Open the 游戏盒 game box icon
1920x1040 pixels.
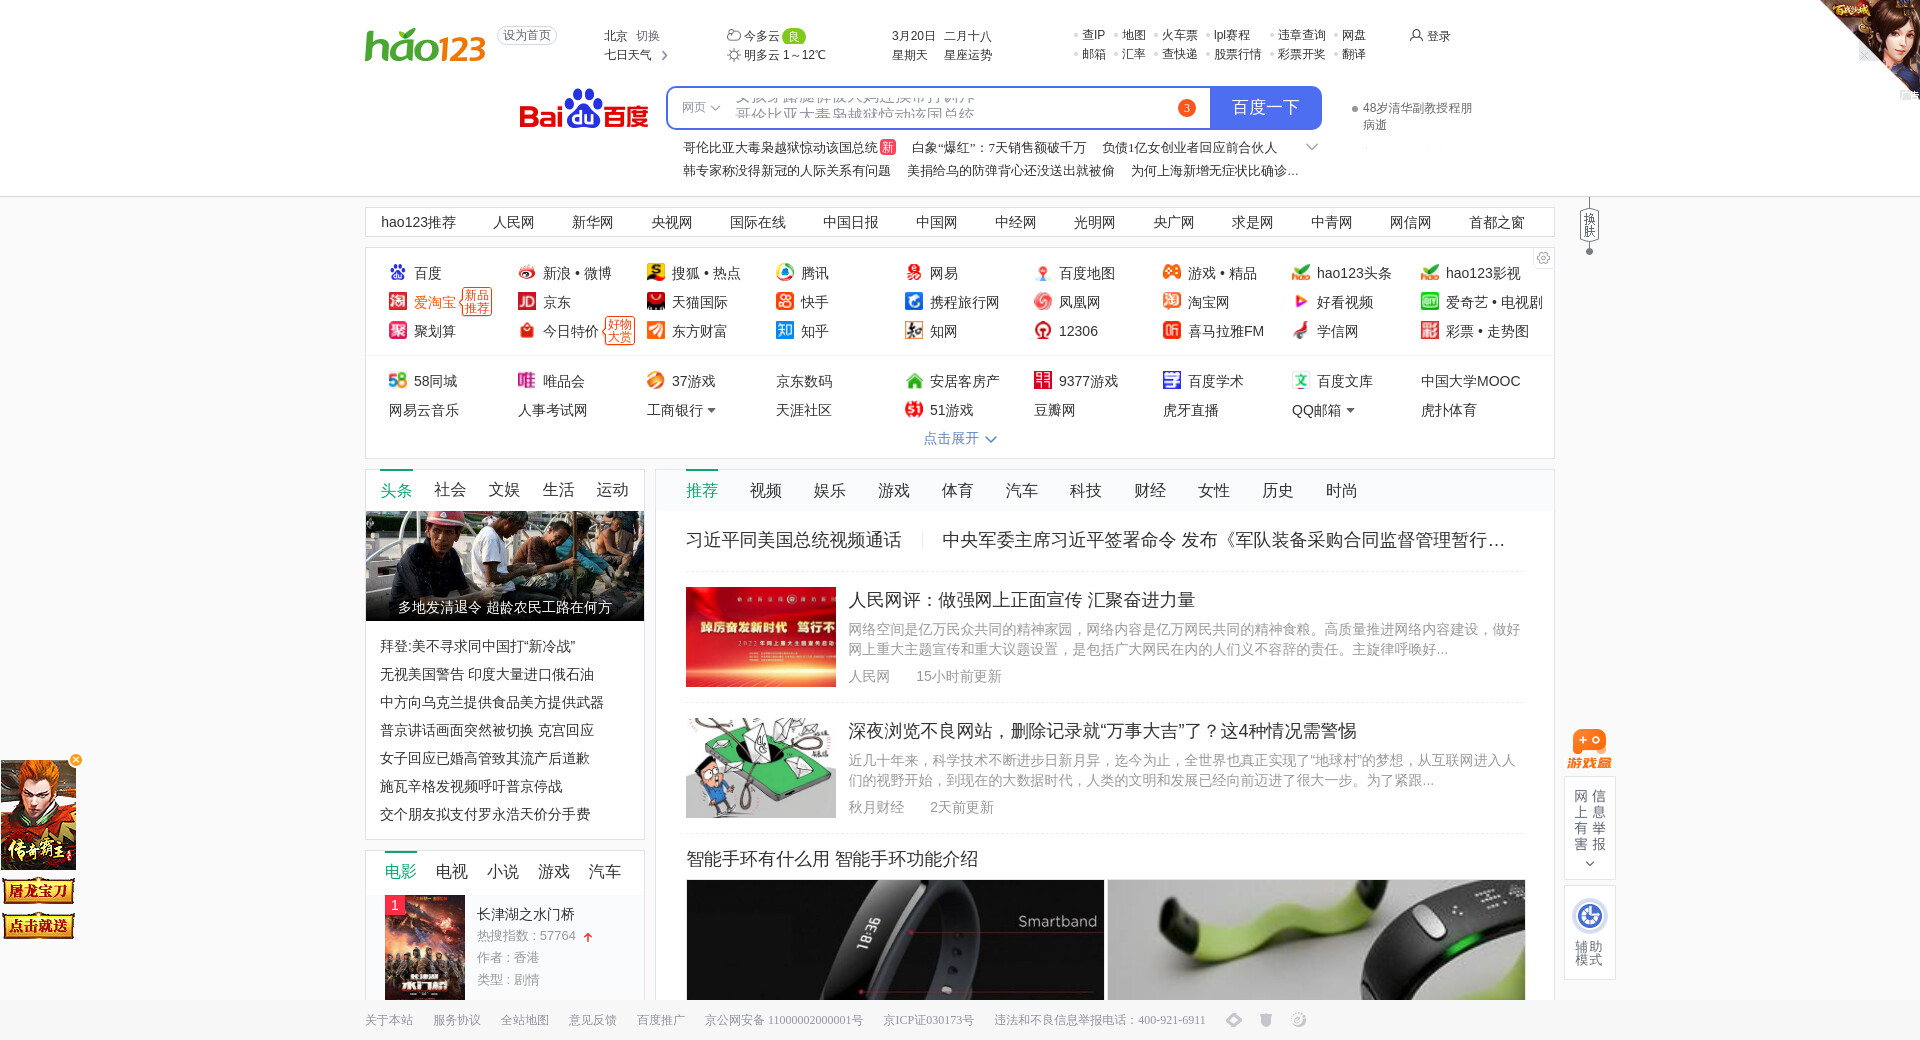[1589, 748]
